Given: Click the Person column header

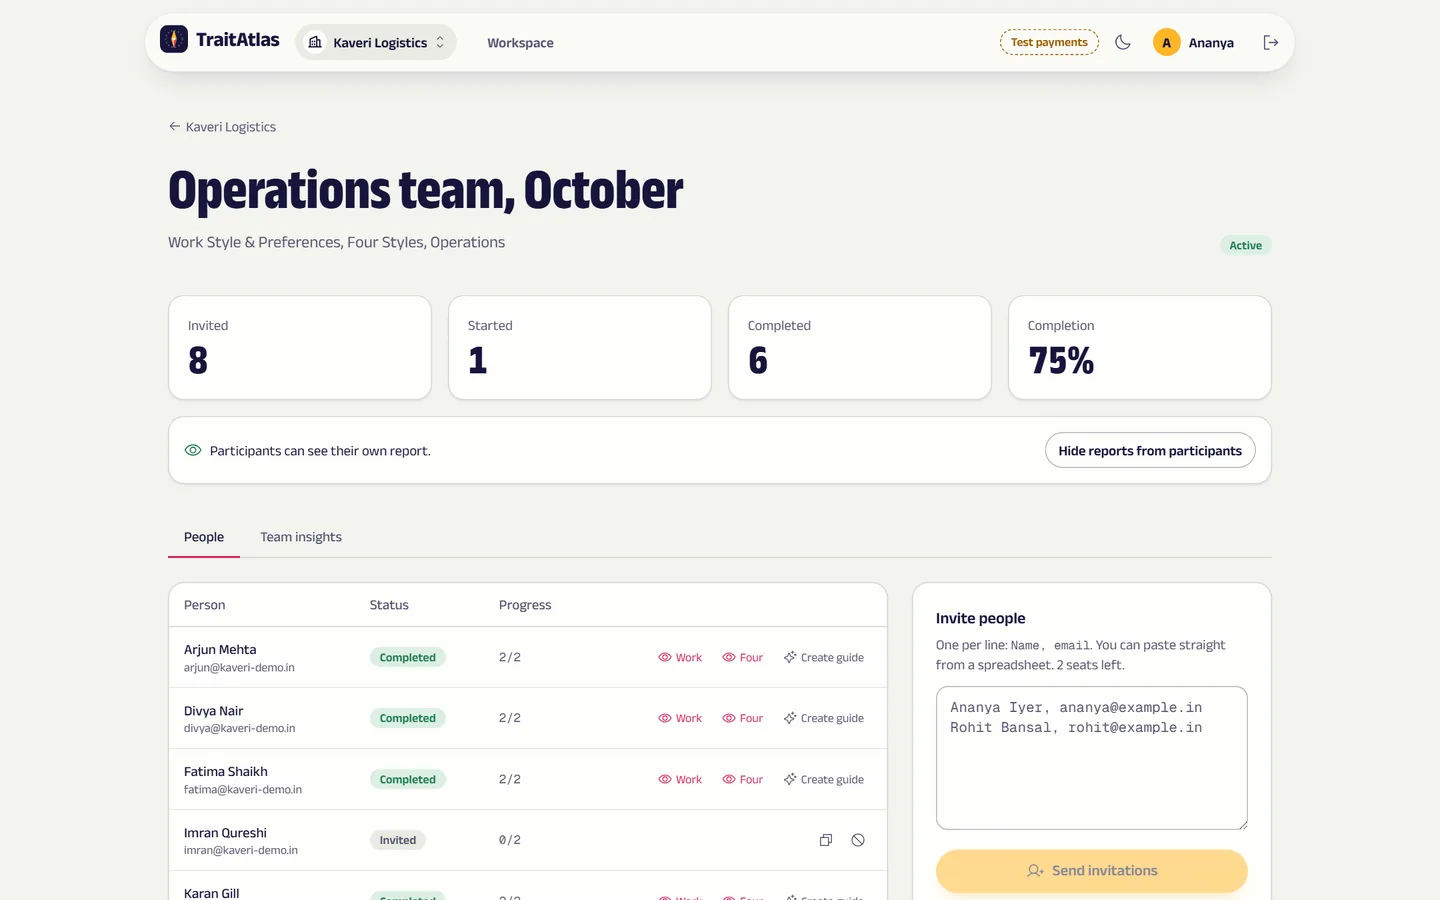Looking at the screenshot, I should pos(205,605).
